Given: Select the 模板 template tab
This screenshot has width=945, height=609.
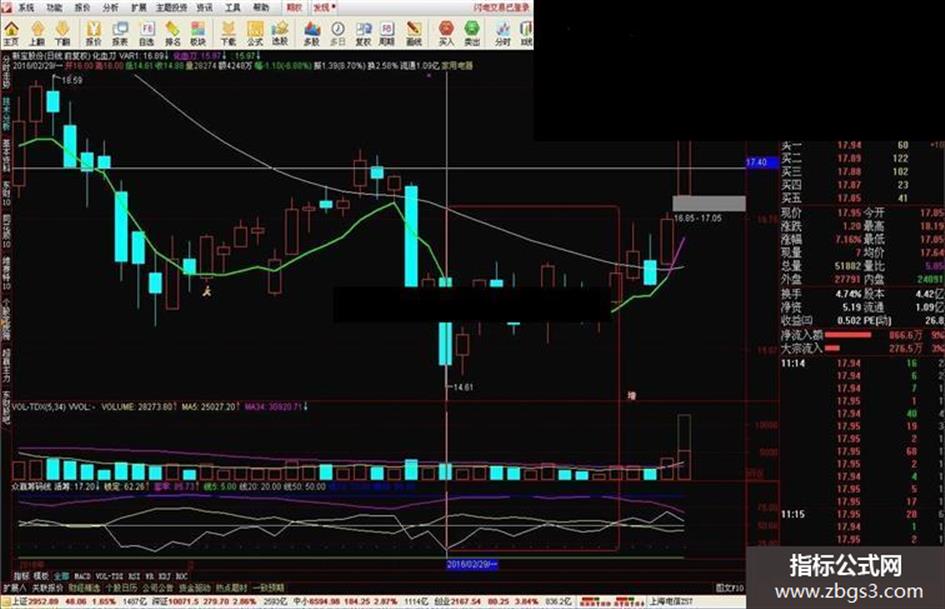Looking at the screenshot, I should tap(40, 576).
